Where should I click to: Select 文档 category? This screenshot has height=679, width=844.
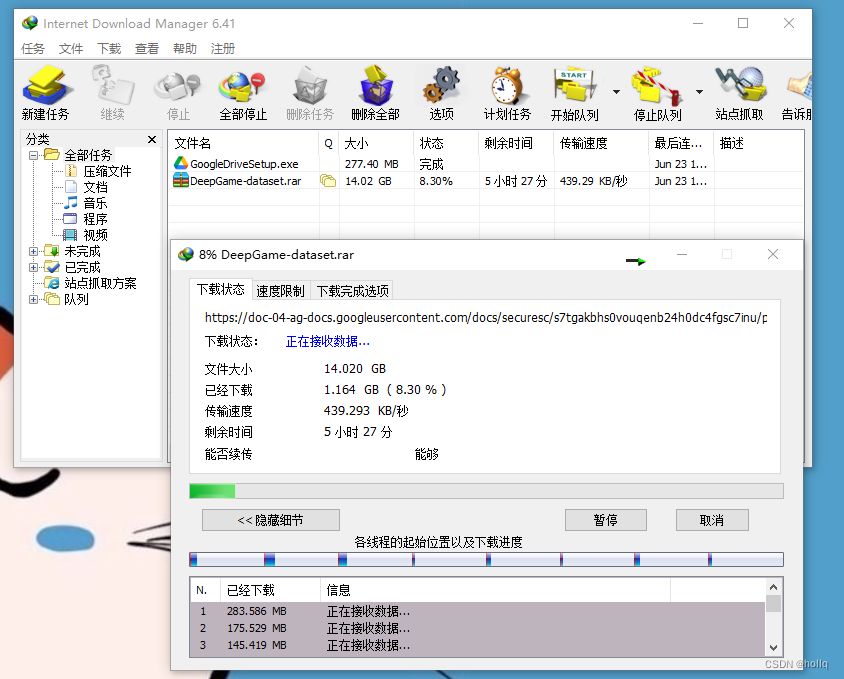[95, 187]
